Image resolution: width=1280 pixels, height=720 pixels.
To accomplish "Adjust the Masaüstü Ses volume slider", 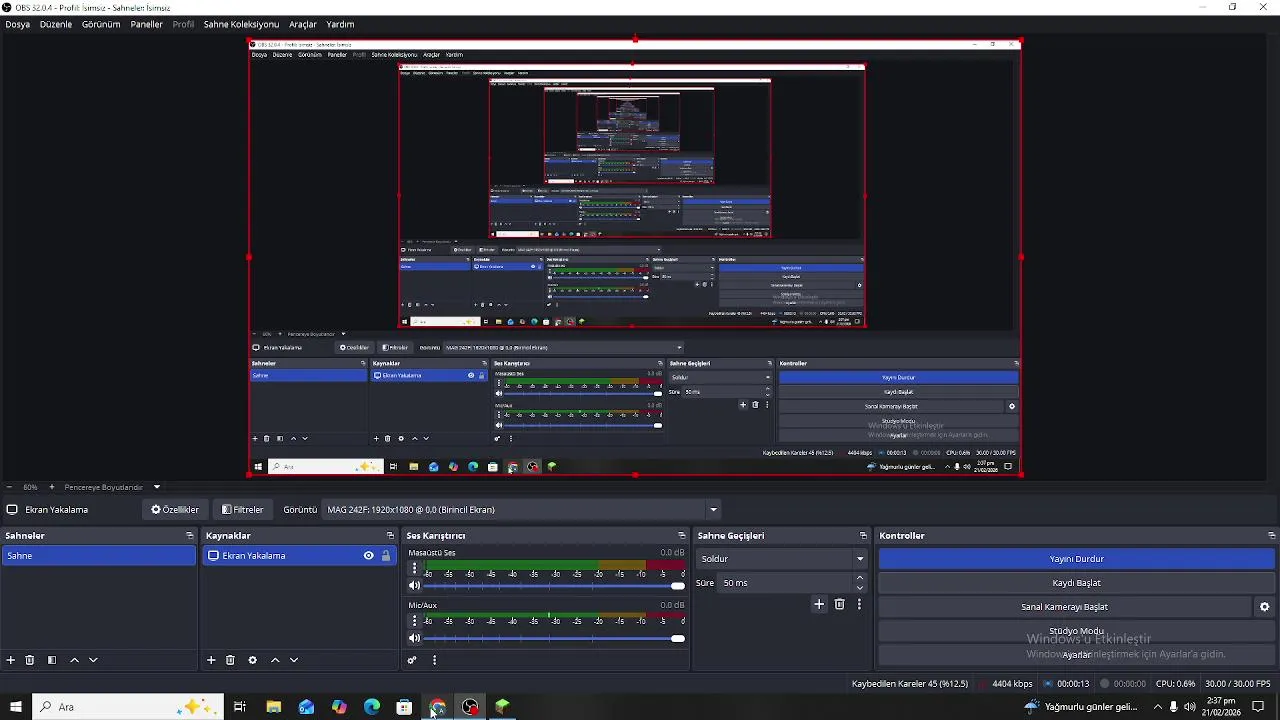I will coord(554,586).
